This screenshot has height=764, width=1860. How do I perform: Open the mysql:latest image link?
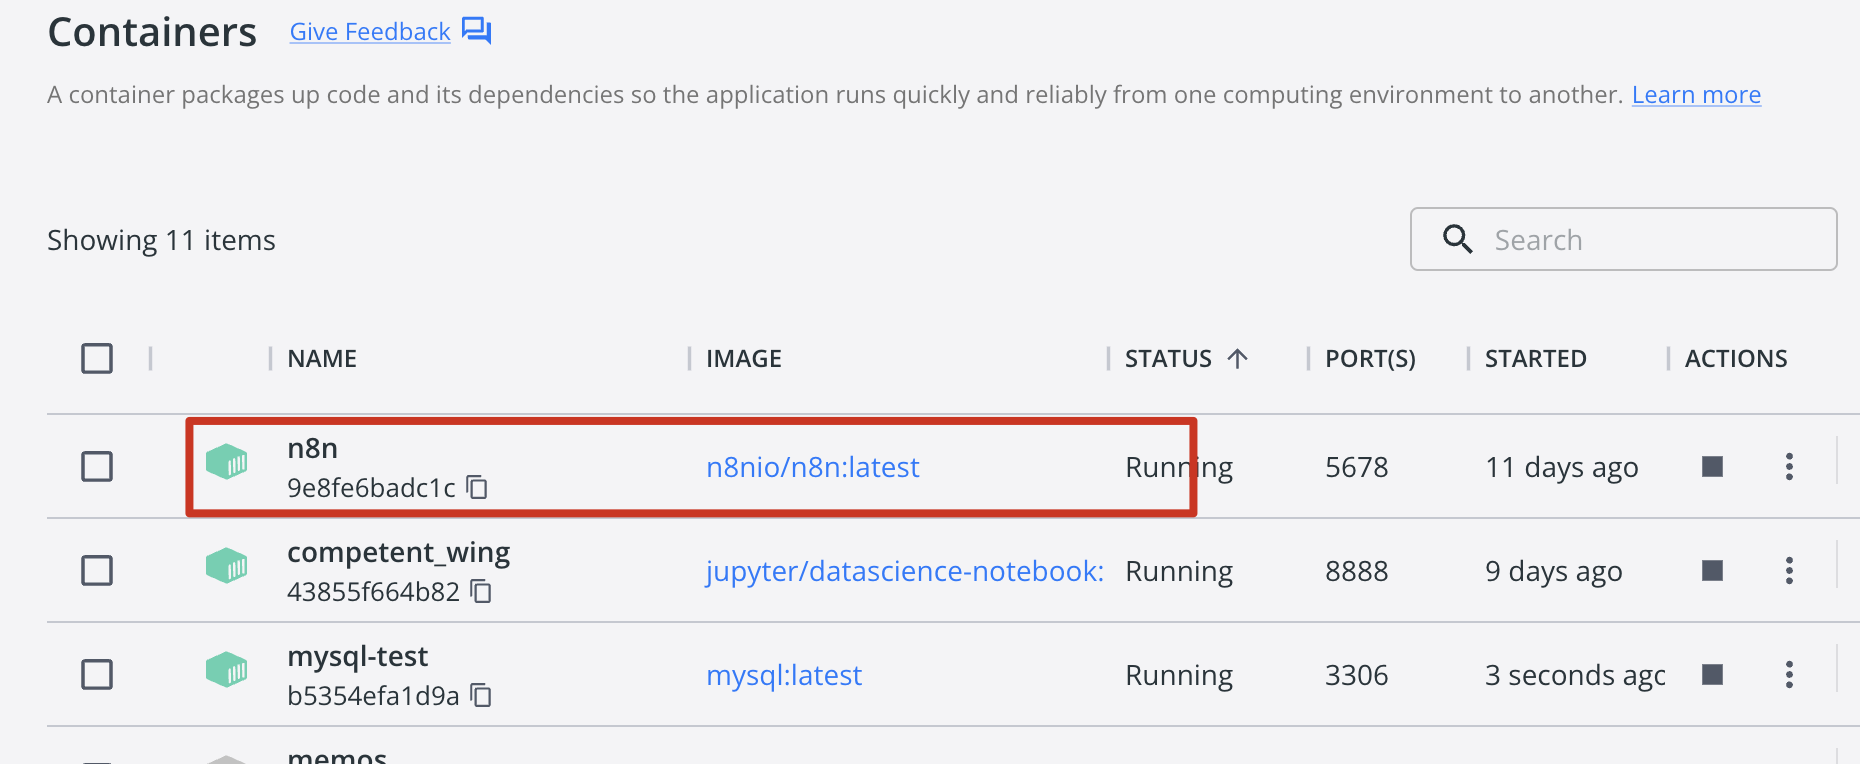click(x=784, y=675)
